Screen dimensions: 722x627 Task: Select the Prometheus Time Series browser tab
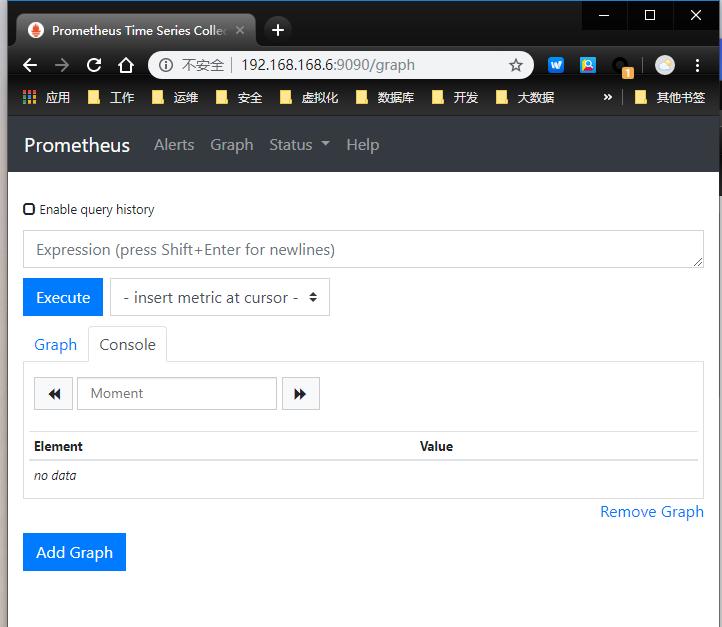[136, 30]
